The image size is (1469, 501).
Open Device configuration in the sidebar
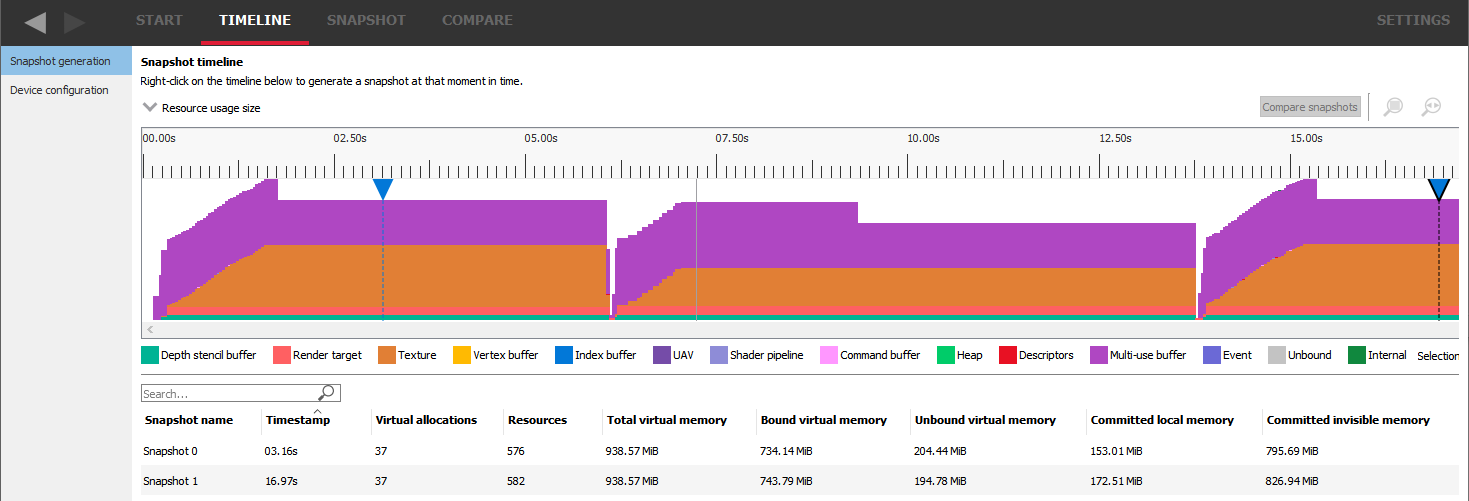[x=59, y=90]
